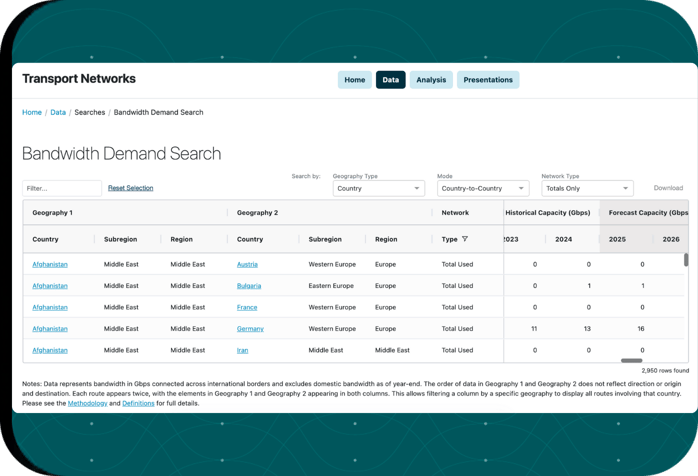
Task: Click Afghanistan link in the Austria row
Action: [50, 264]
